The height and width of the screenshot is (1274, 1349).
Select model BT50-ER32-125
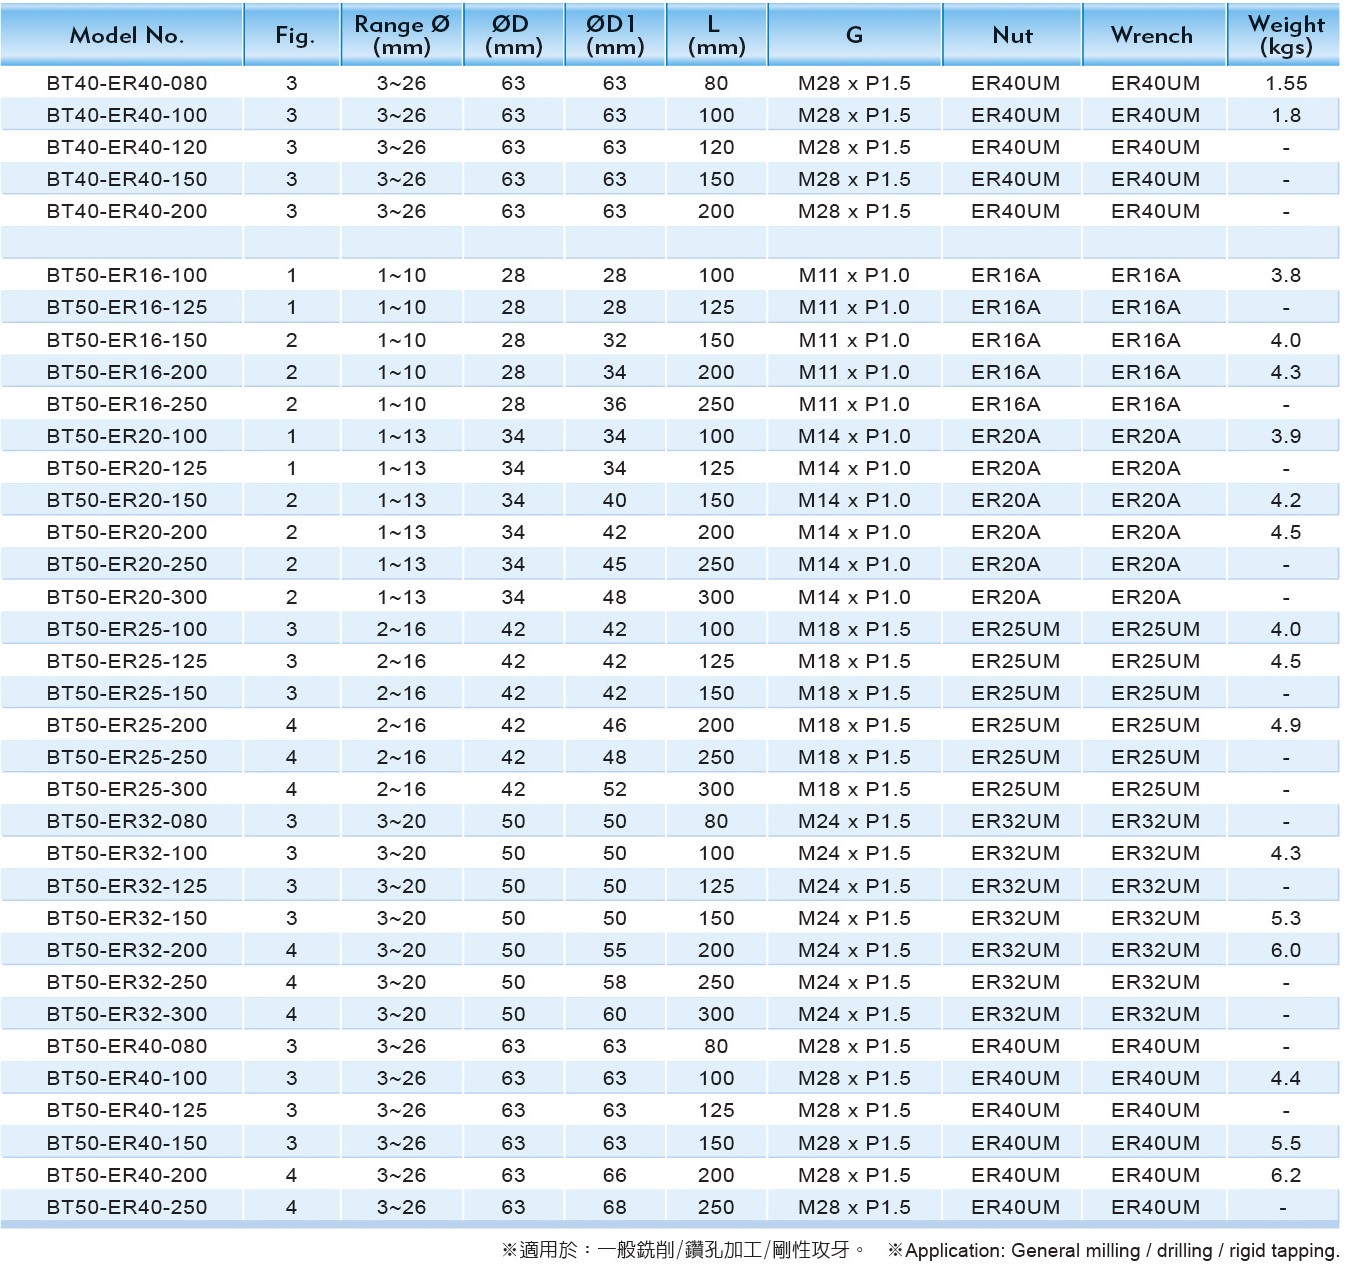click(x=127, y=886)
